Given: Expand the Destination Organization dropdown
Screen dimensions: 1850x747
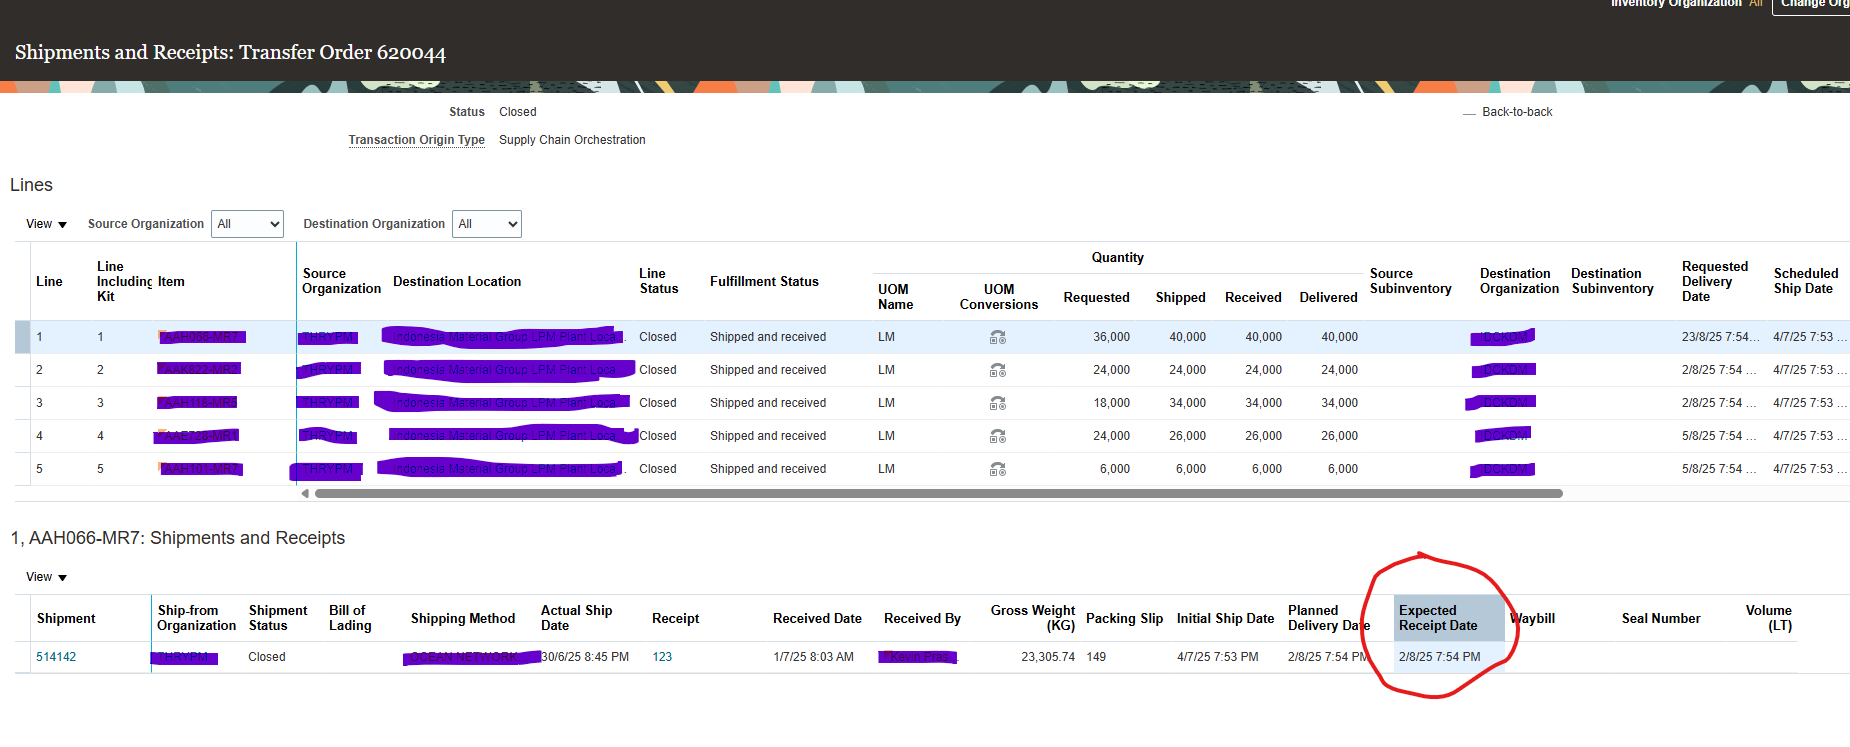Looking at the screenshot, I should coord(487,224).
